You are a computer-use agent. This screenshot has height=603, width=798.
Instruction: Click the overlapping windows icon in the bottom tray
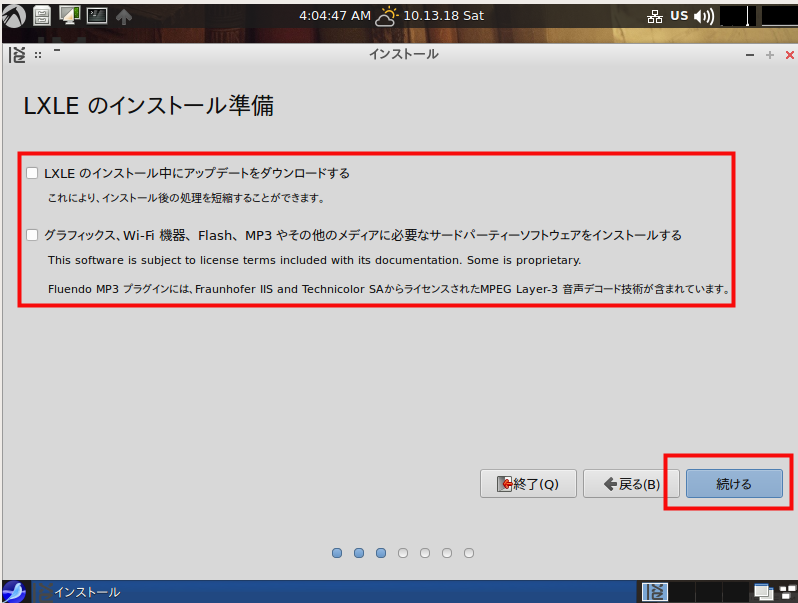tap(763, 592)
